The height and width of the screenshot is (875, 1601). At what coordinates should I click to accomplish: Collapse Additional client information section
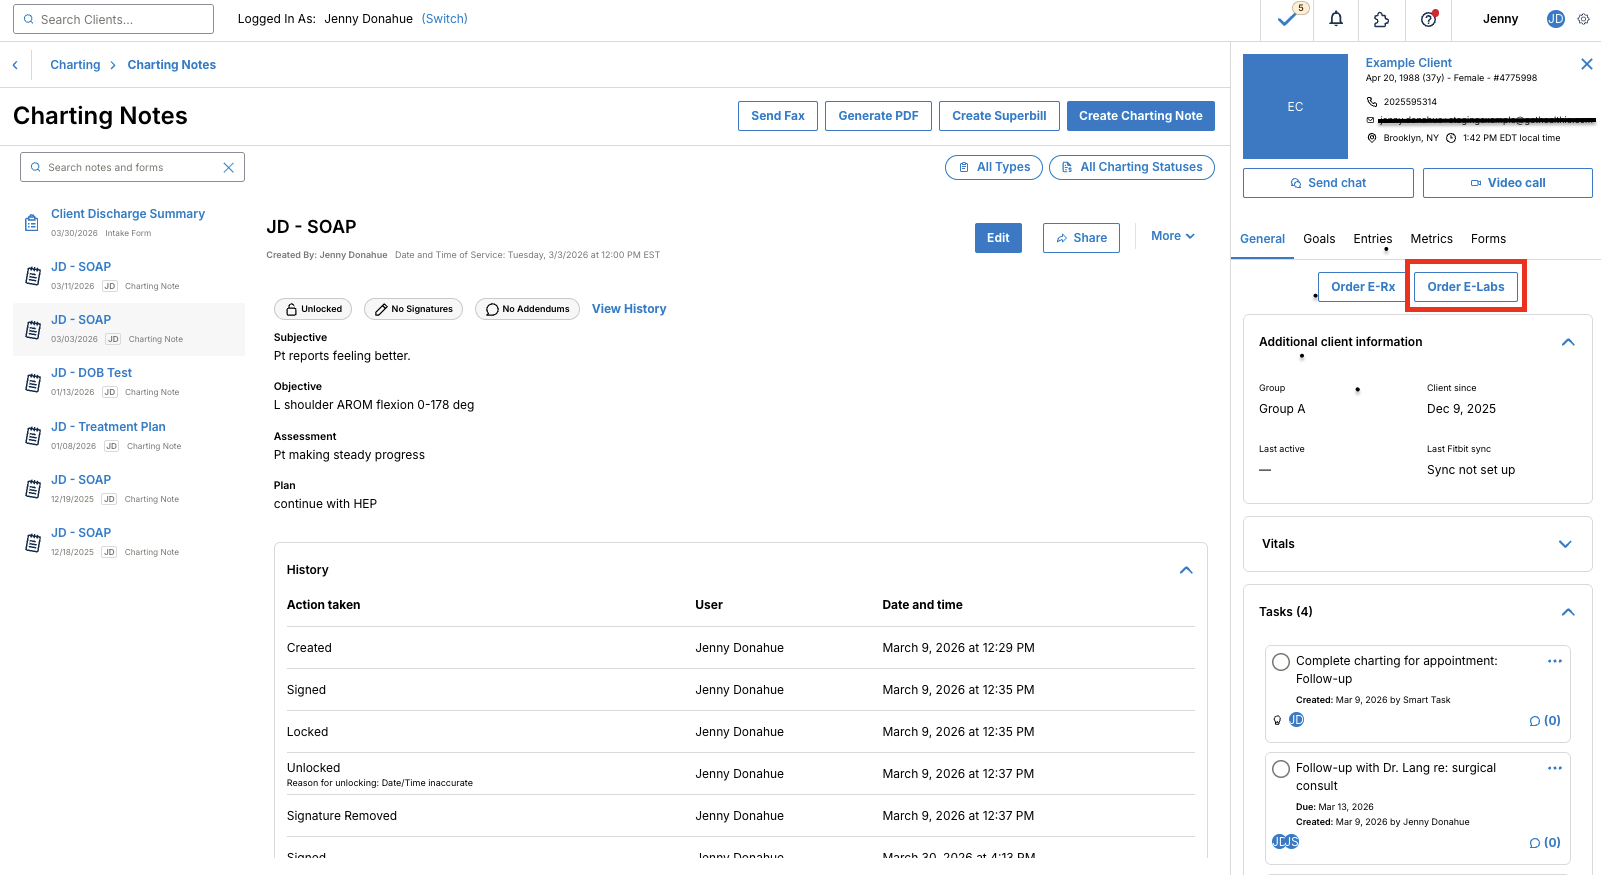[1568, 342]
